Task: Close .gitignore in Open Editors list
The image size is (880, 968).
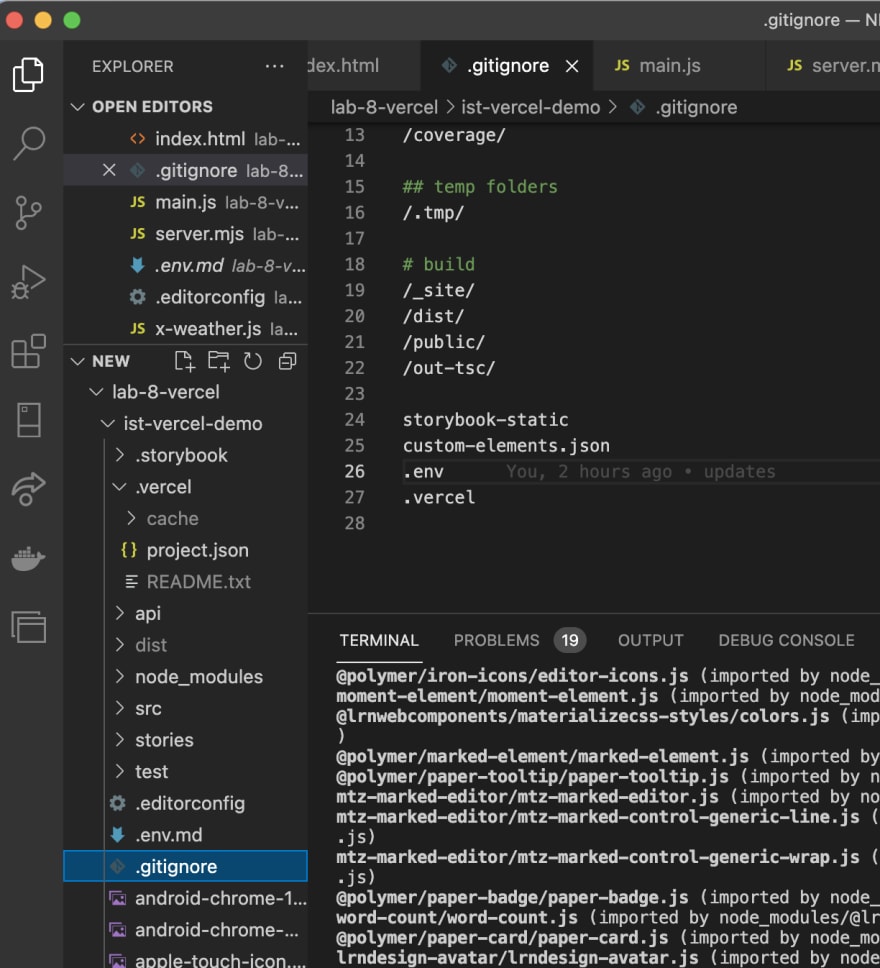Action: coord(109,170)
